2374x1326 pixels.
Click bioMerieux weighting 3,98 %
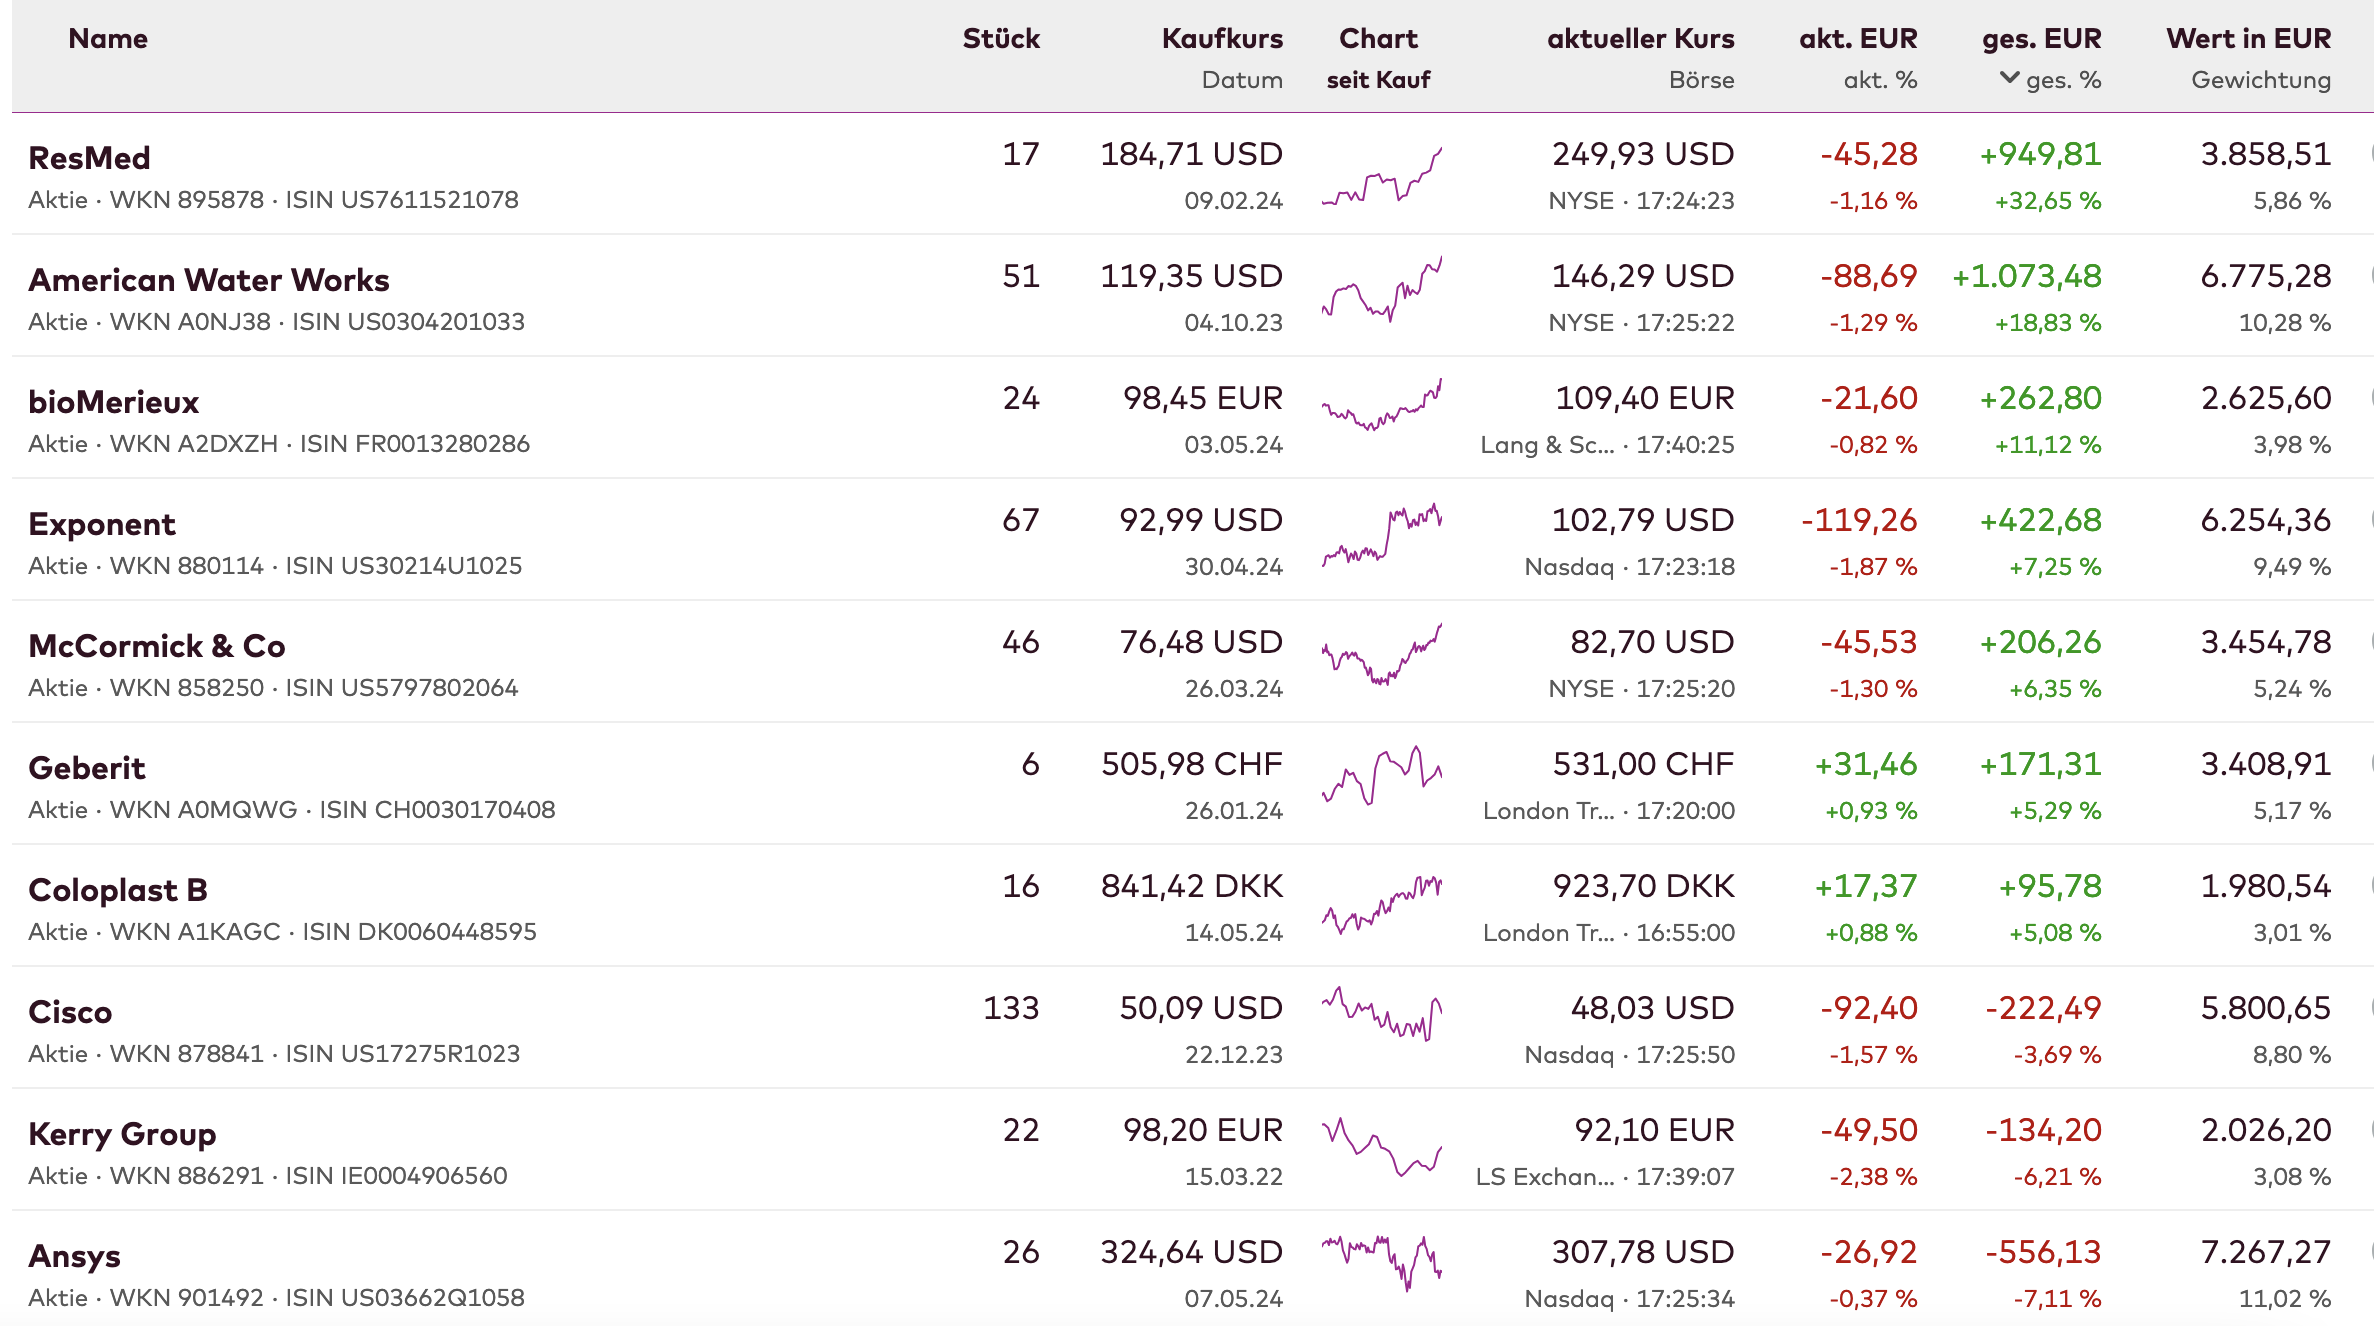(x=2291, y=444)
